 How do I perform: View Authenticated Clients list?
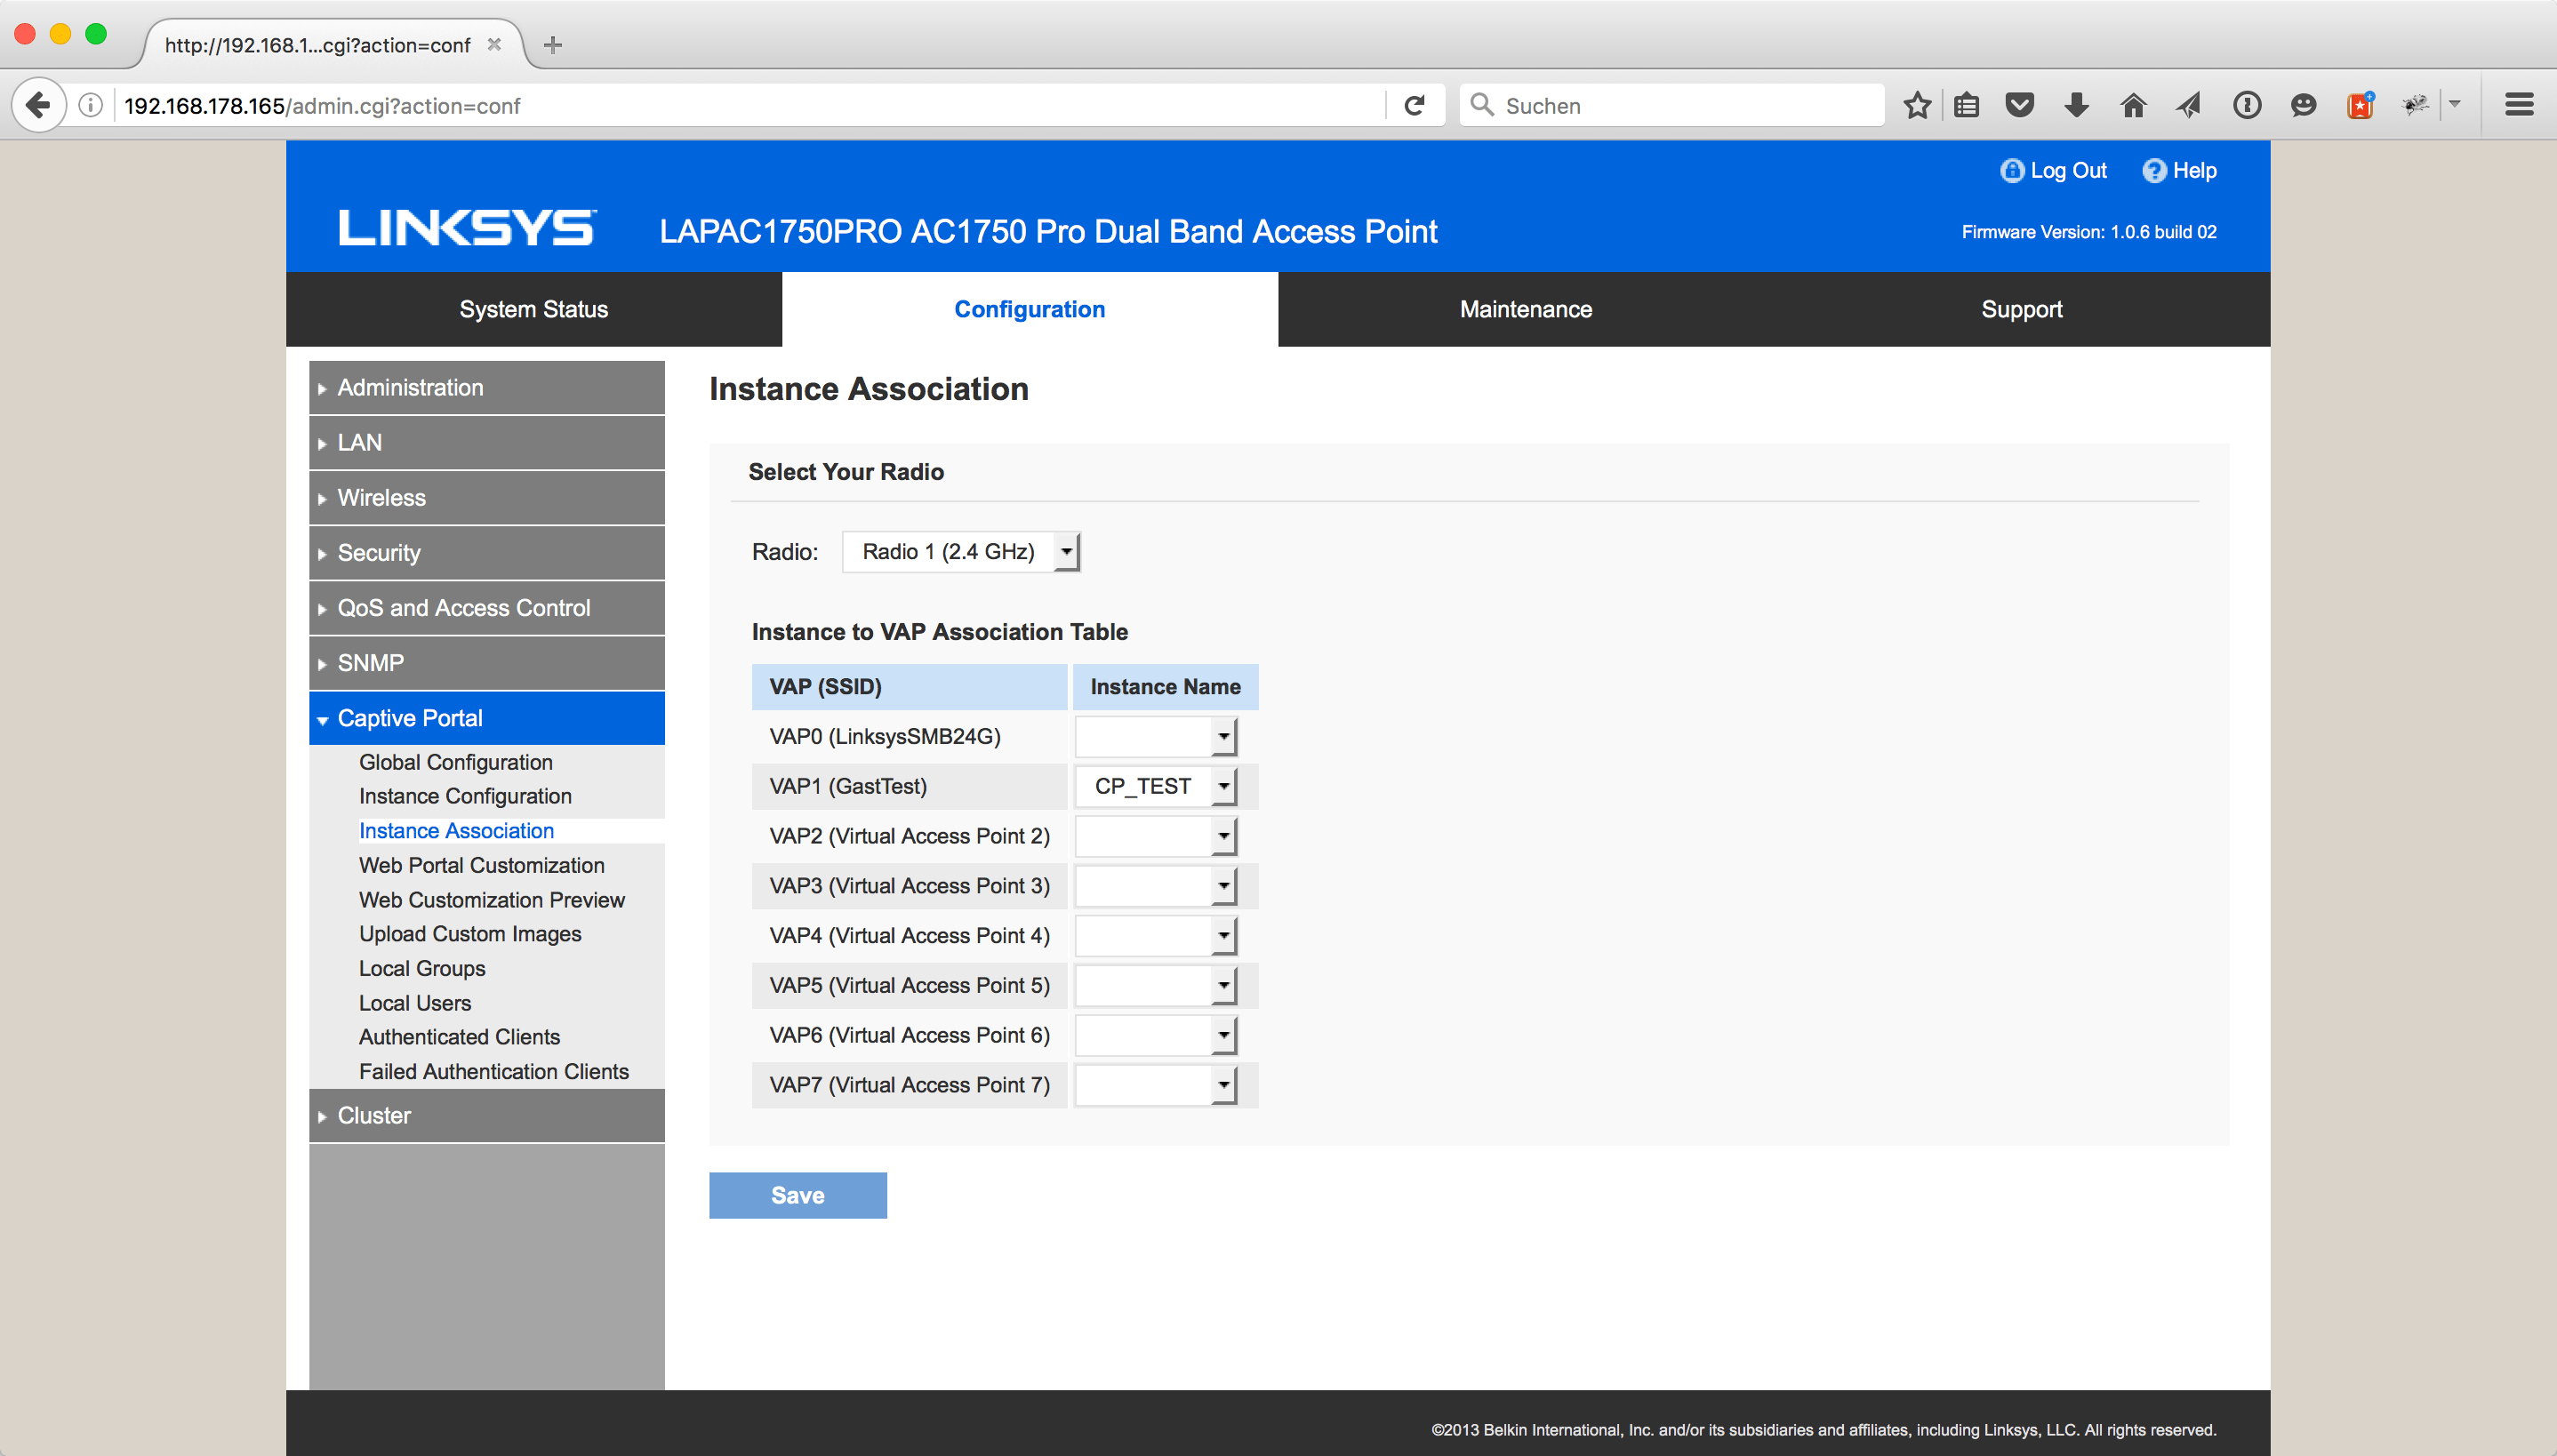pyautogui.click(x=459, y=1036)
